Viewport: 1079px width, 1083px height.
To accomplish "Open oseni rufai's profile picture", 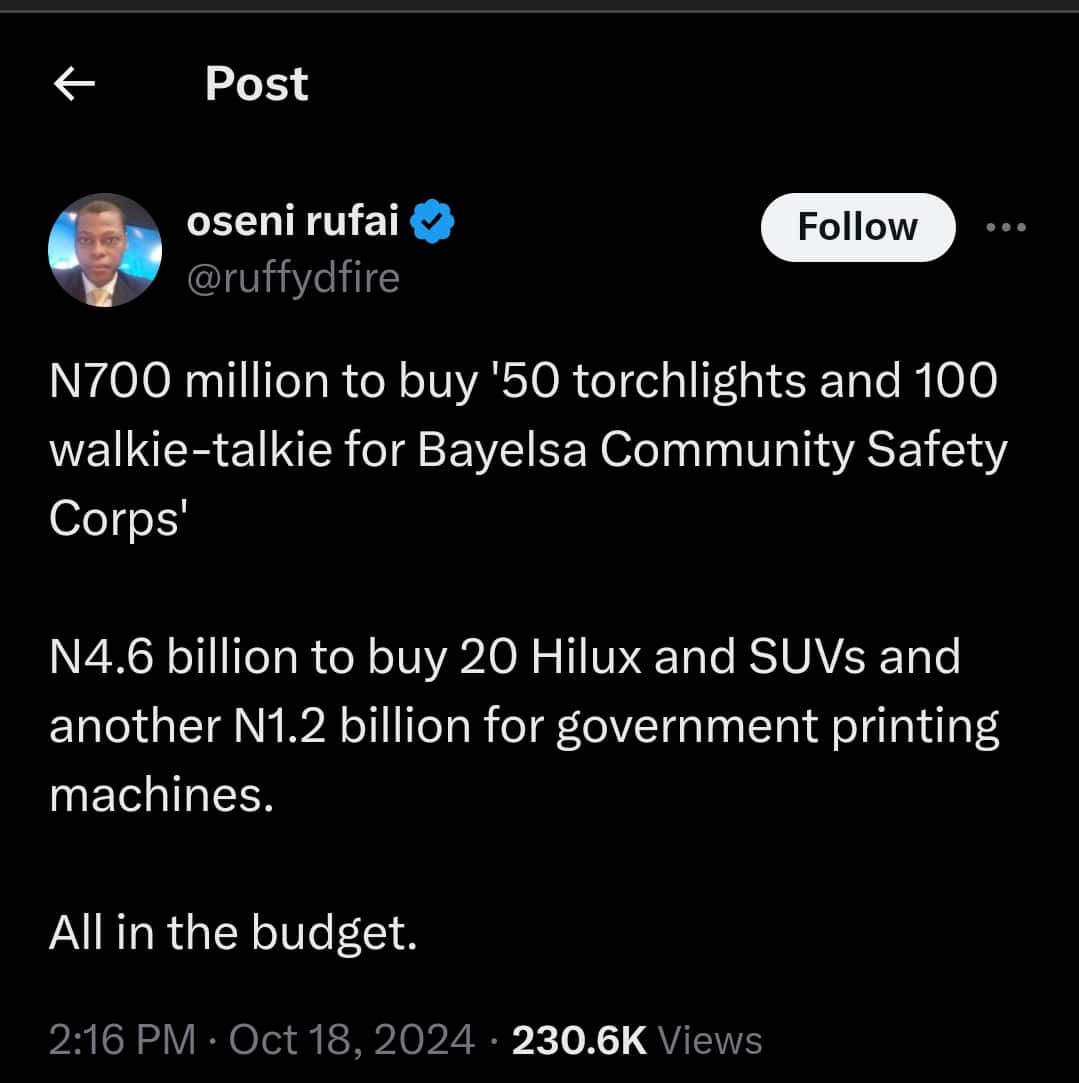I will point(105,250).
